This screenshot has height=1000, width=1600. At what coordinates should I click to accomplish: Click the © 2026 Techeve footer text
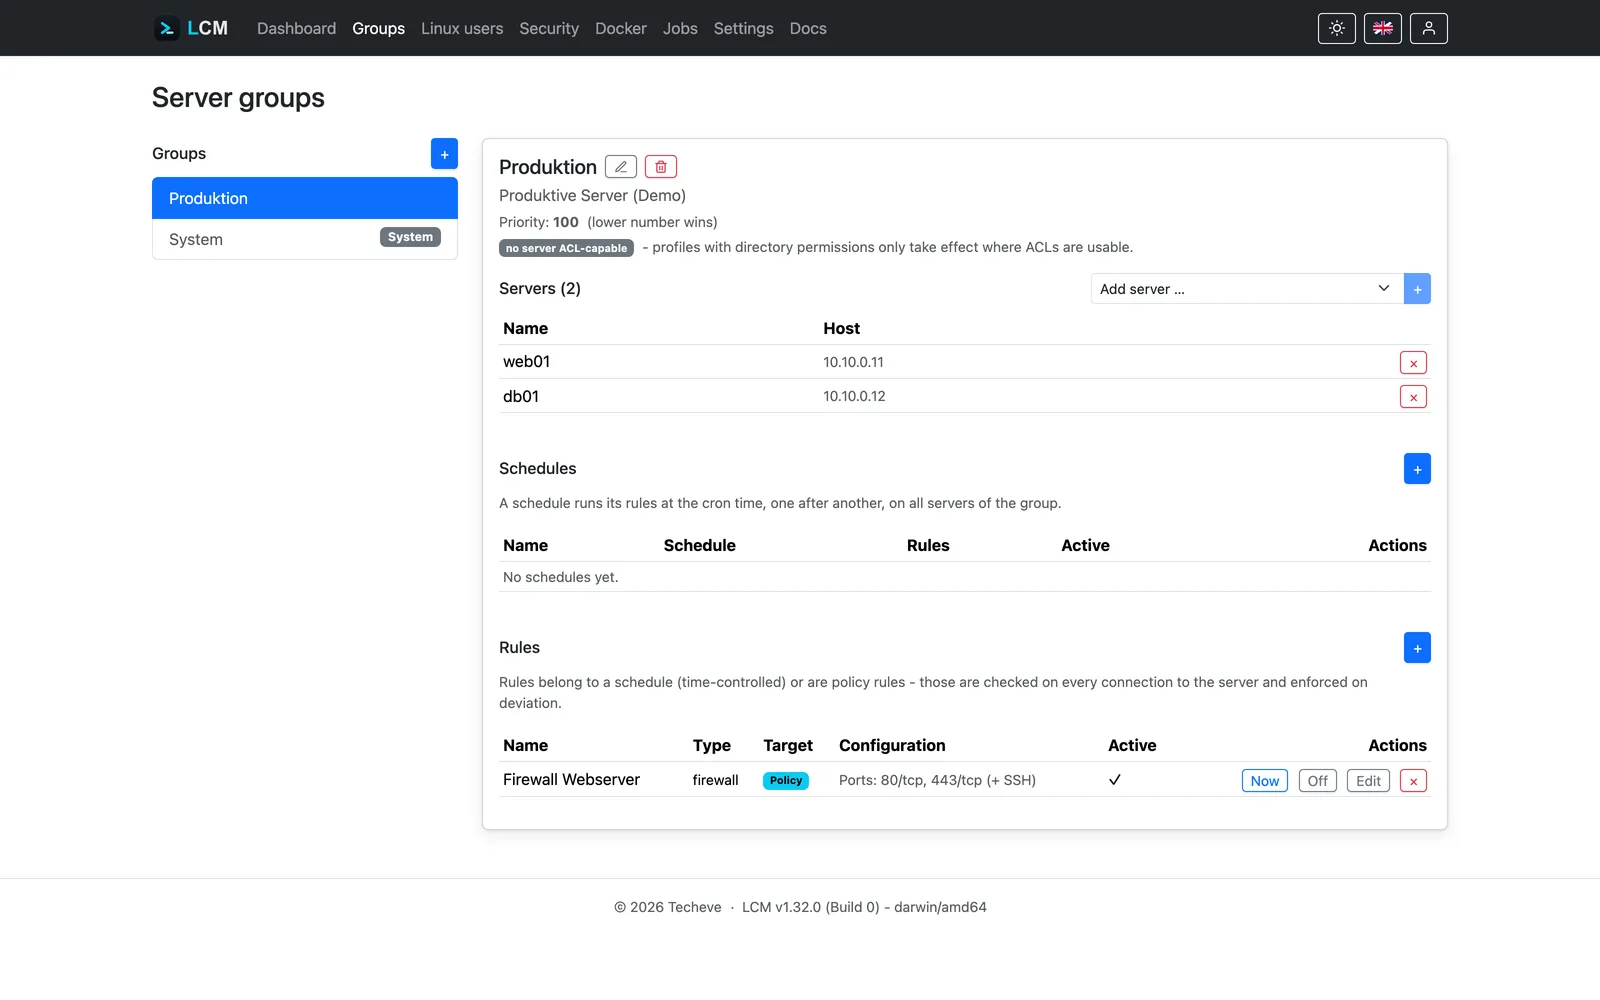click(667, 907)
